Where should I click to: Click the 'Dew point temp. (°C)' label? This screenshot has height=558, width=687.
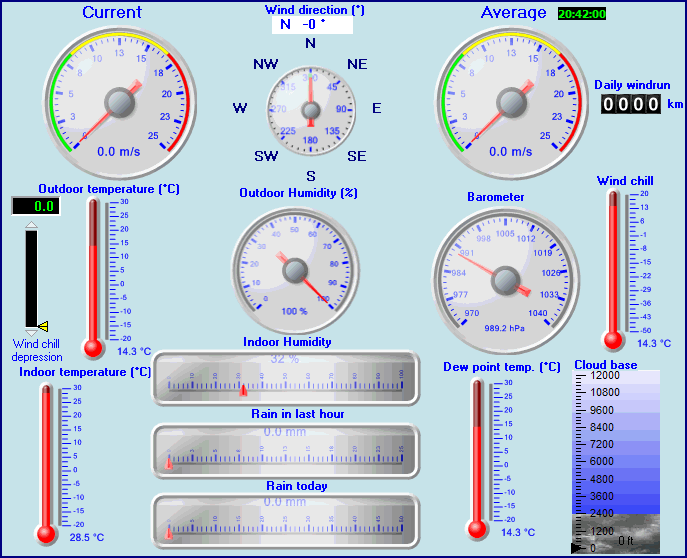pyautogui.click(x=502, y=367)
